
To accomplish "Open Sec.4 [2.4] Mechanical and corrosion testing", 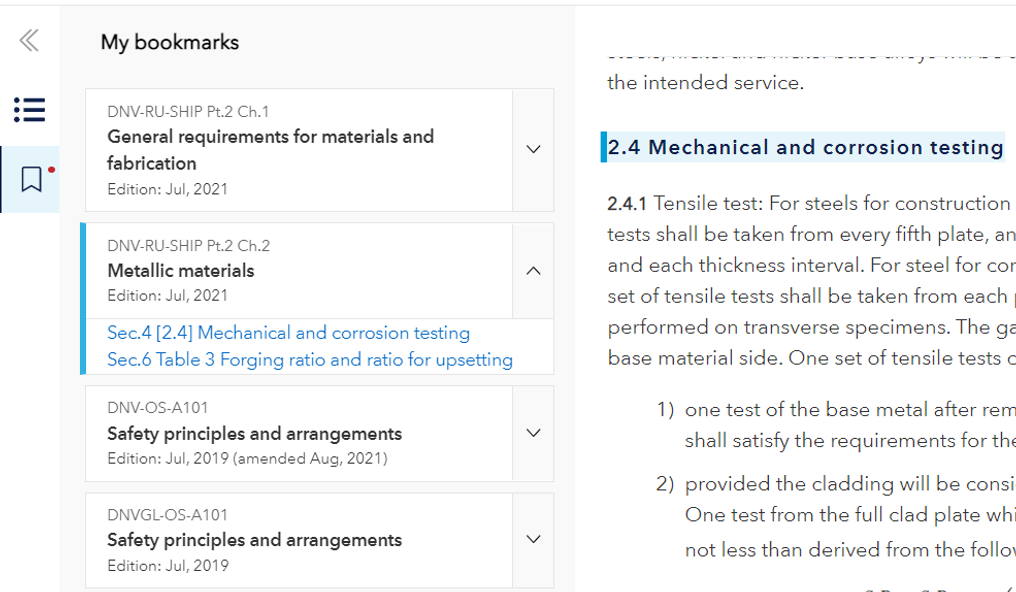I will 288,333.
